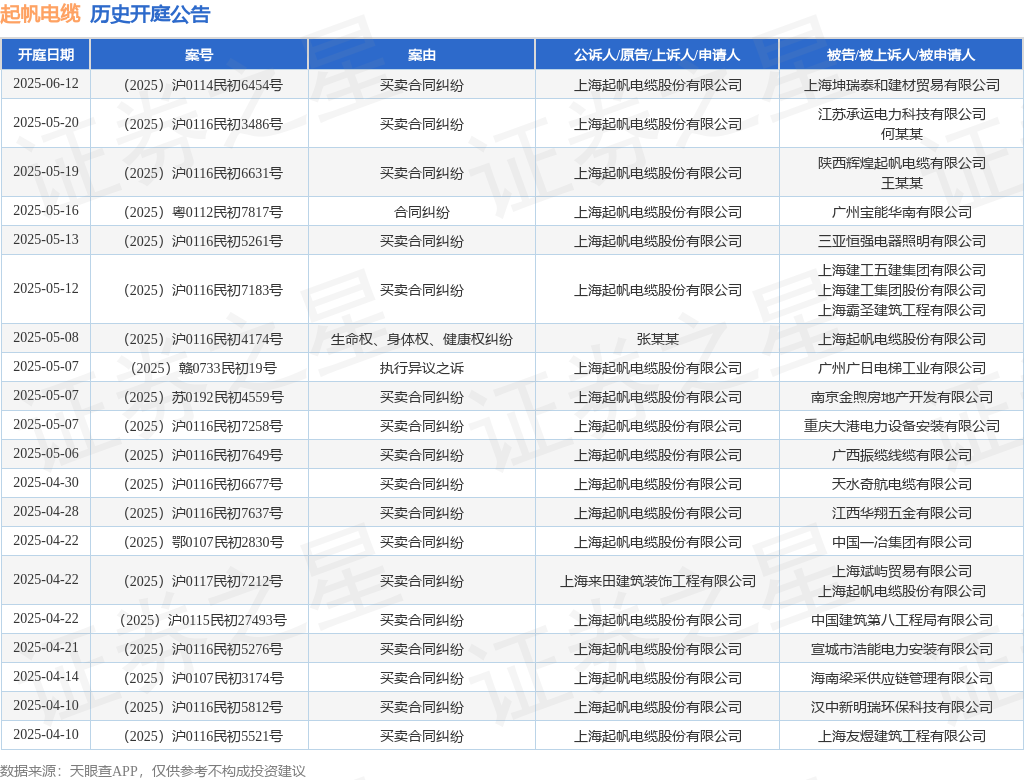This screenshot has height=780, width=1024.
Task: Click defendant 王某某
Action: pos(901,183)
